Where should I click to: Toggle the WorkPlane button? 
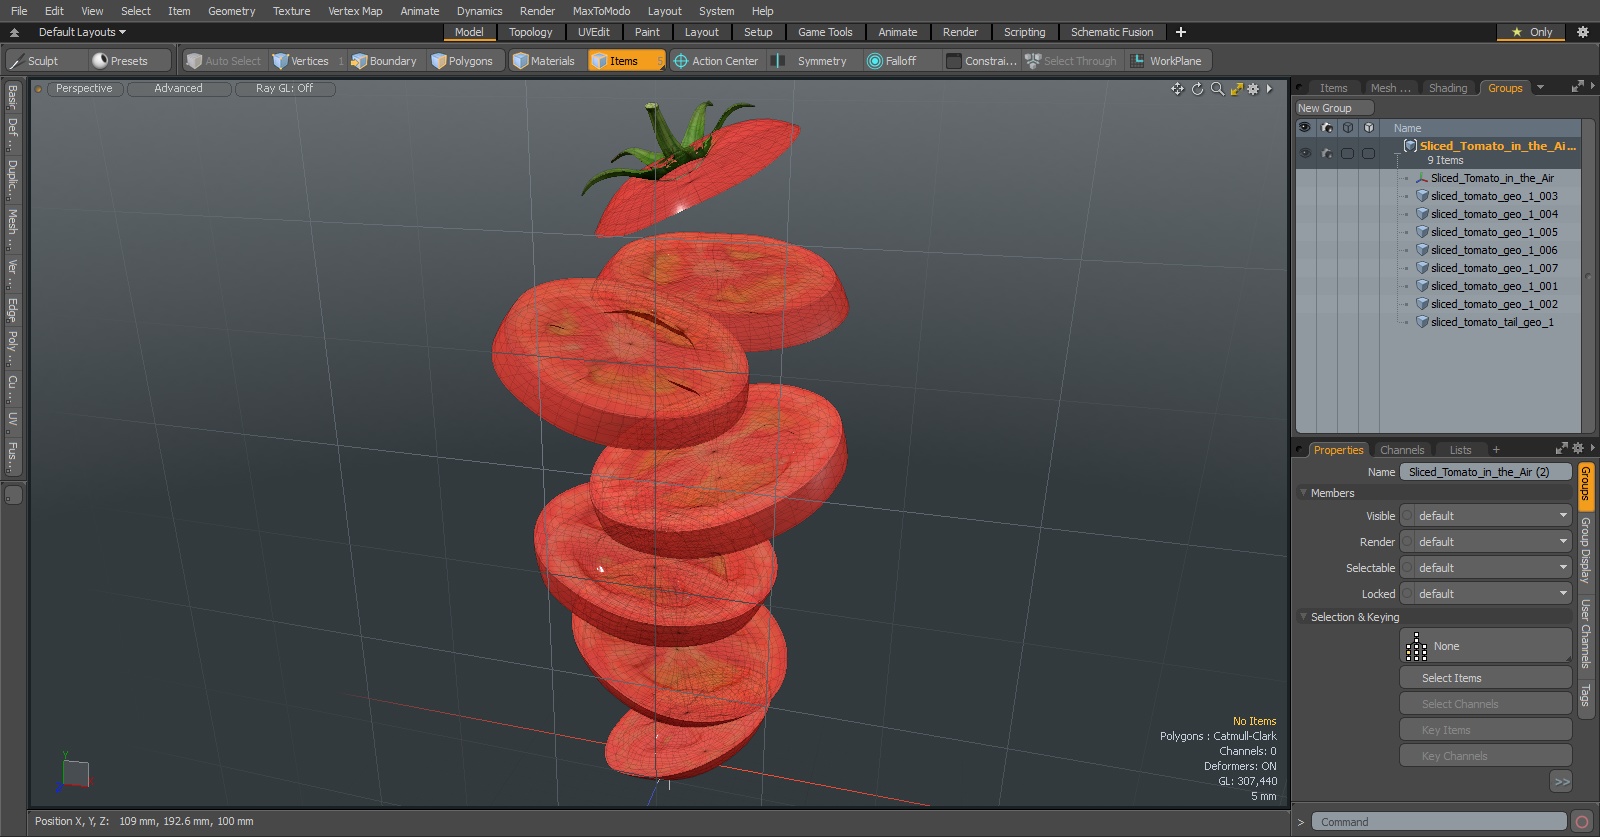[x=1167, y=61]
